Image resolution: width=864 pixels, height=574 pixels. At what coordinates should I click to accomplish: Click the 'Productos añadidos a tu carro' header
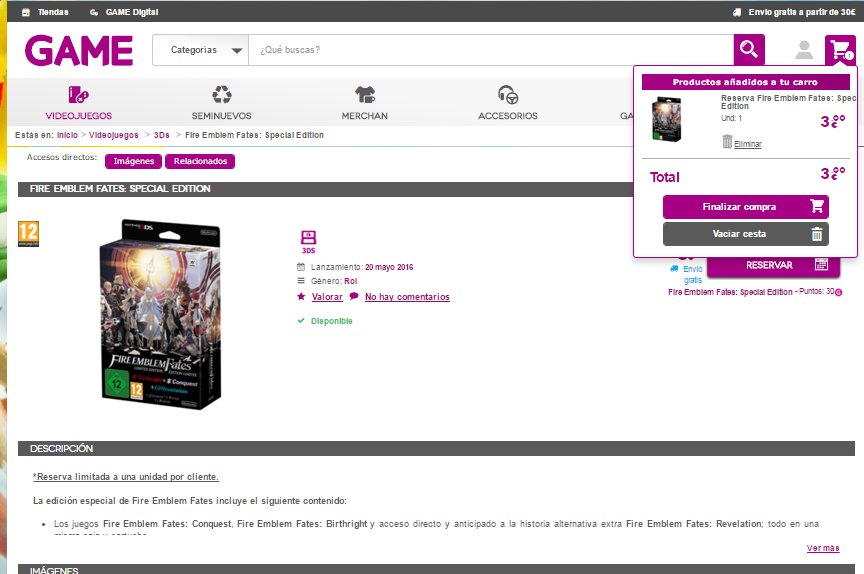(746, 82)
